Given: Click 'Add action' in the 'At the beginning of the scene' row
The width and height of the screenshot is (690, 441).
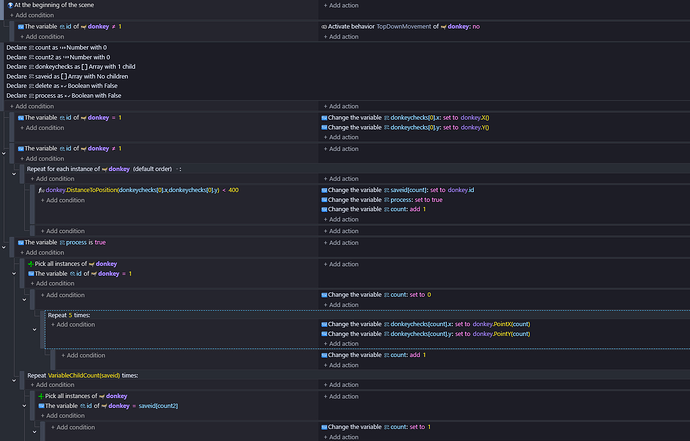Looking at the screenshot, I should pyautogui.click(x=341, y=6).
